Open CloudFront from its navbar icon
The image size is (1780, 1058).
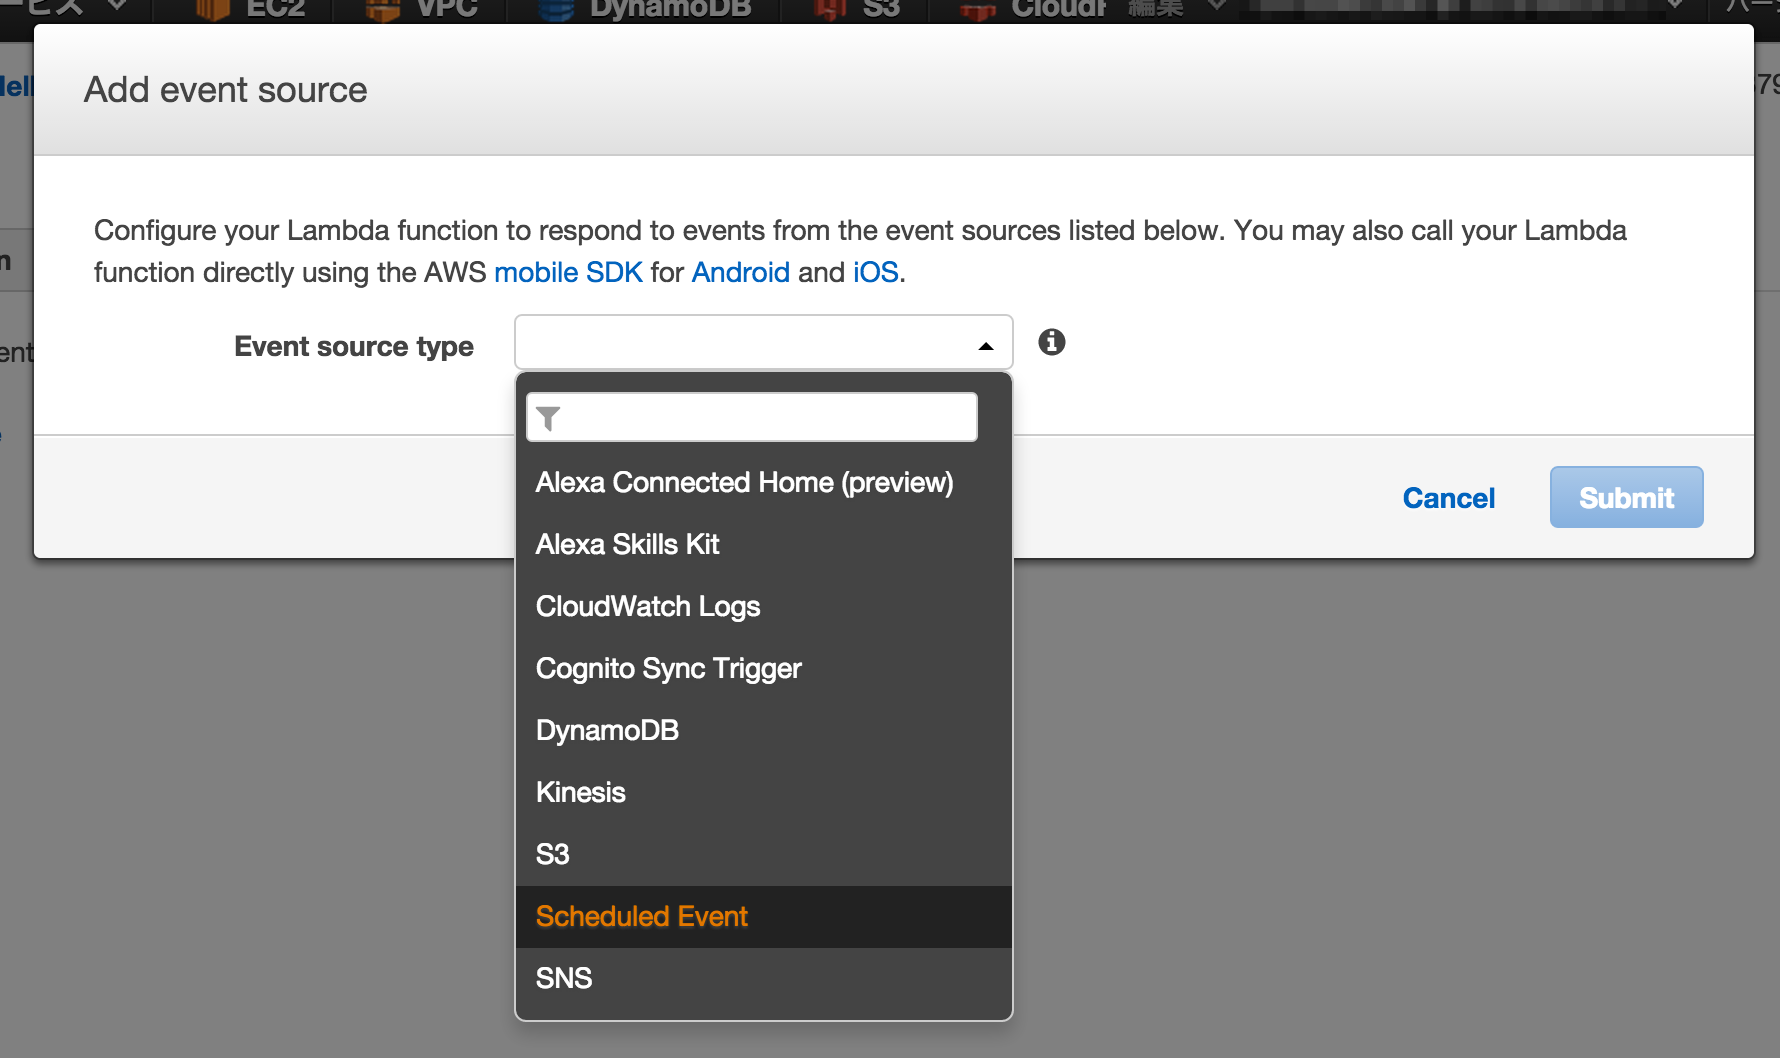(x=977, y=8)
